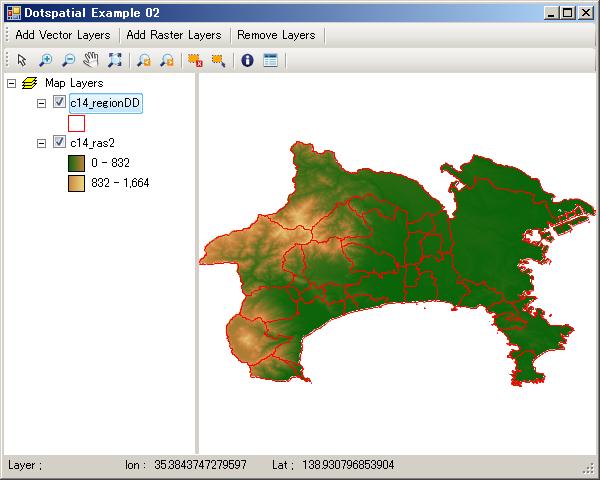Click the Identify info tool
The height and width of the screenshot is (480, 600).
point(247,60)
